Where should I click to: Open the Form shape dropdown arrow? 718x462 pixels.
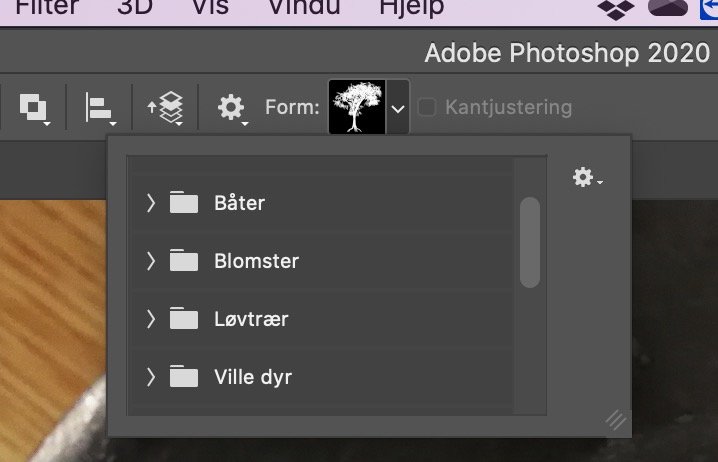pyautogui.click(x=397, y=108)
